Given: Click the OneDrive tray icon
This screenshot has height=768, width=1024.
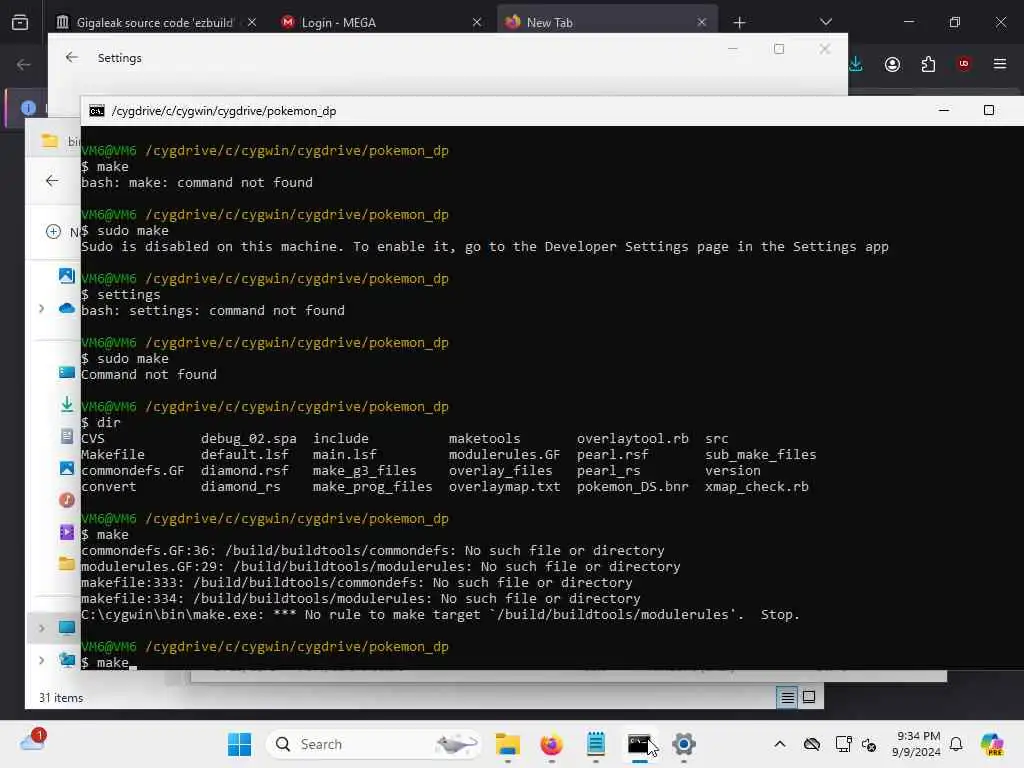Looking at the screenshot, I should pyautogui.click(x=812, y=744).
